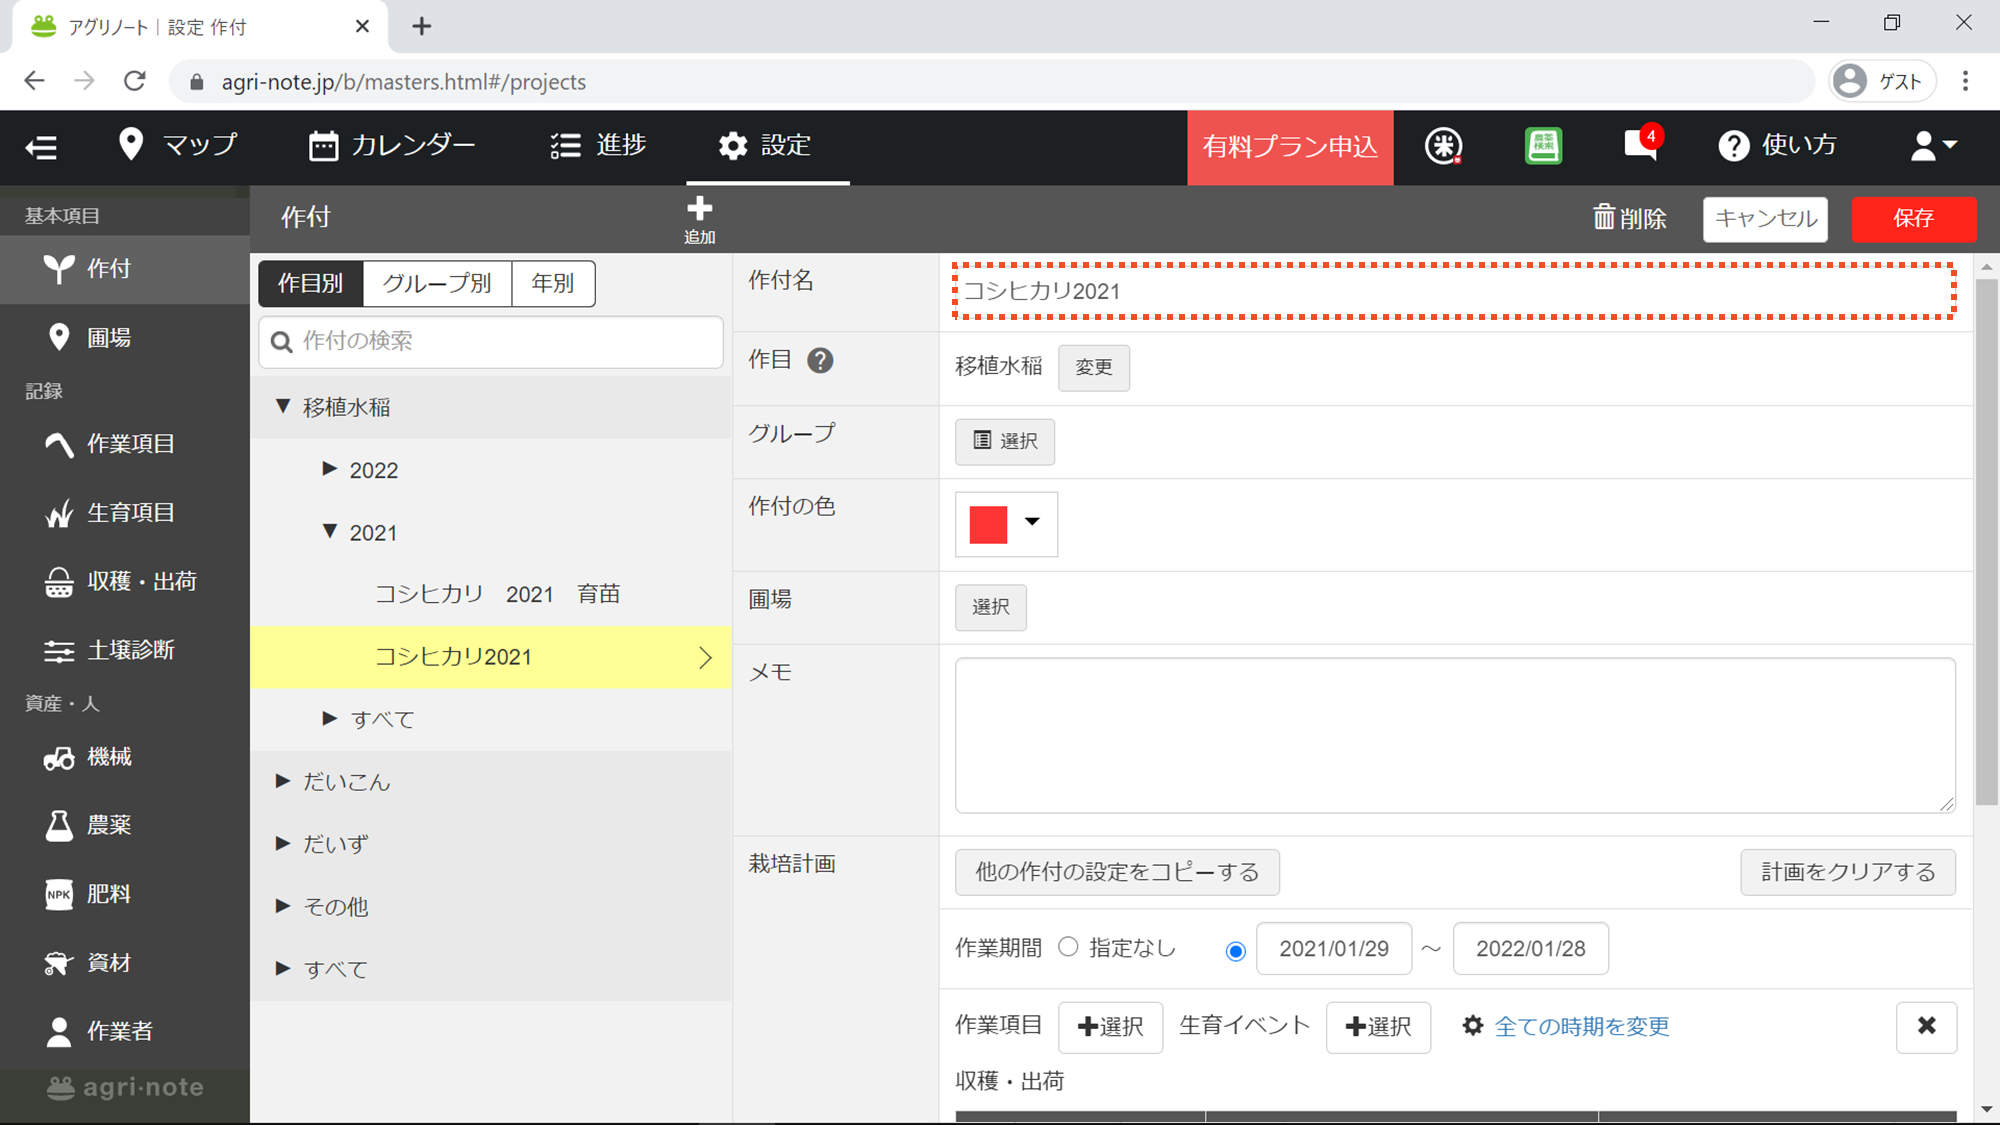This screenshot has width=2000, height=1125.
Task: Open 作業項目 hoe icon in sidebar
Action: pyautogui.click(x=125, y=444)
